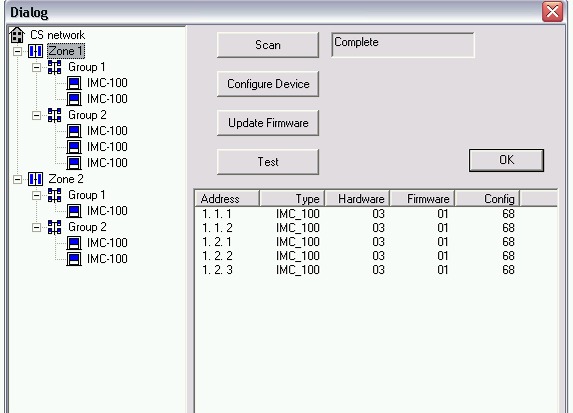The height and width of the screenshot is (413, 573).
Task: Confirm with the OK button
Action: point(506,160)
